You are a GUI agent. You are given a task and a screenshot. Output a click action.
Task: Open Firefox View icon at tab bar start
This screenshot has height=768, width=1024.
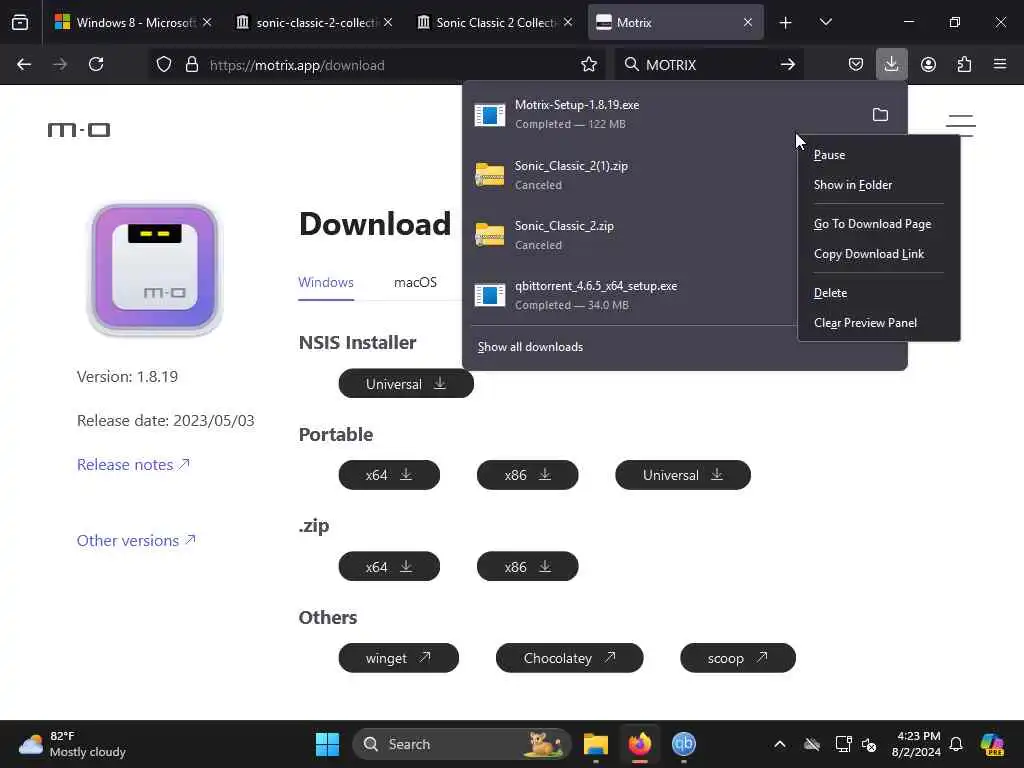tap(20, 22)
